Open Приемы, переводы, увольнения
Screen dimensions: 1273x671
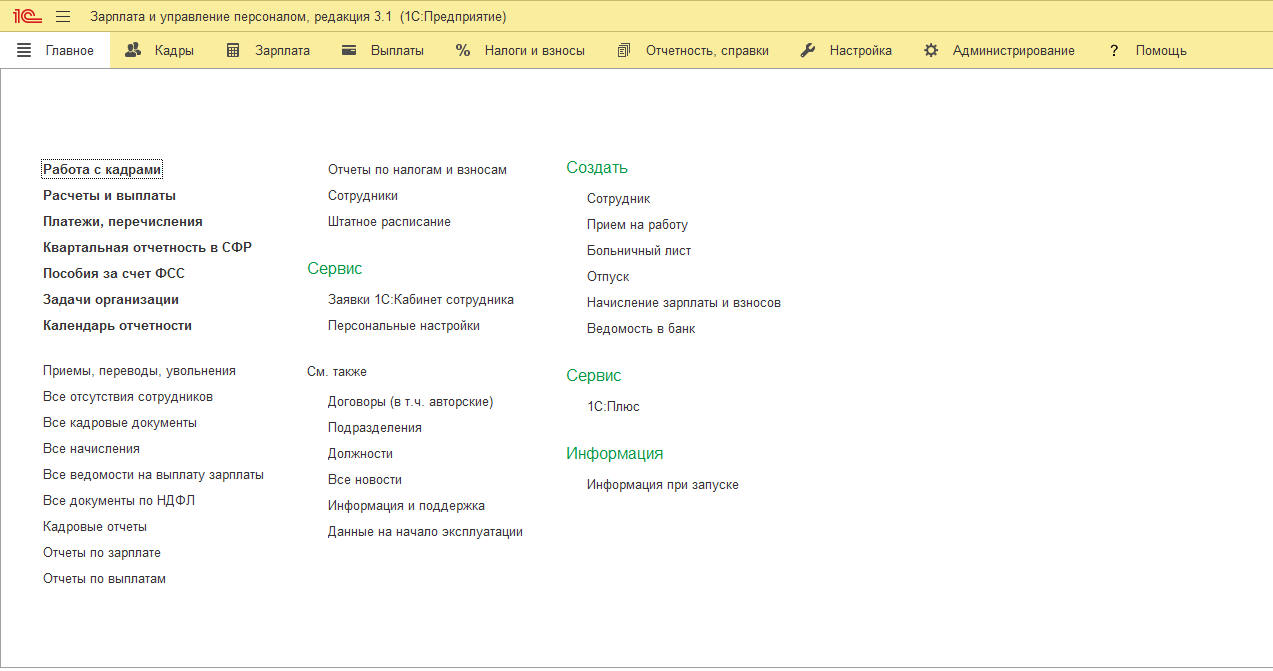point(139,371)
